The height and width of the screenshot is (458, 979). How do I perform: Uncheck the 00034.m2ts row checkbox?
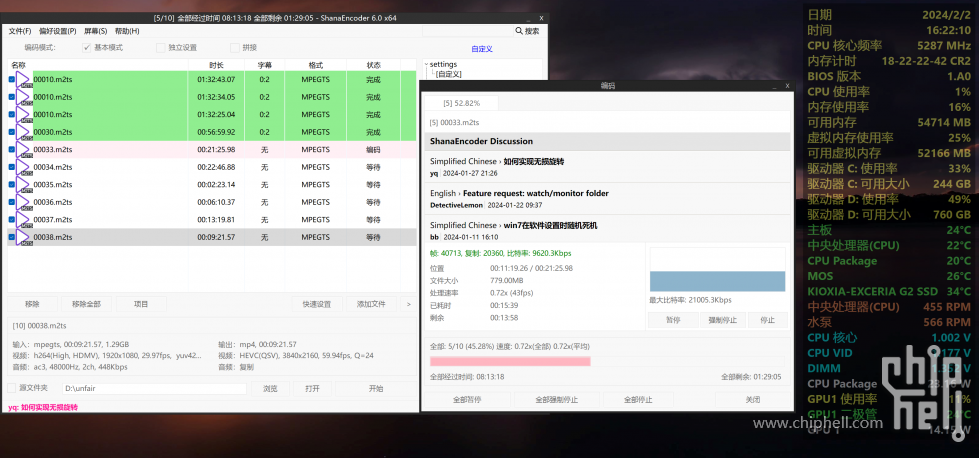(12, 167)
